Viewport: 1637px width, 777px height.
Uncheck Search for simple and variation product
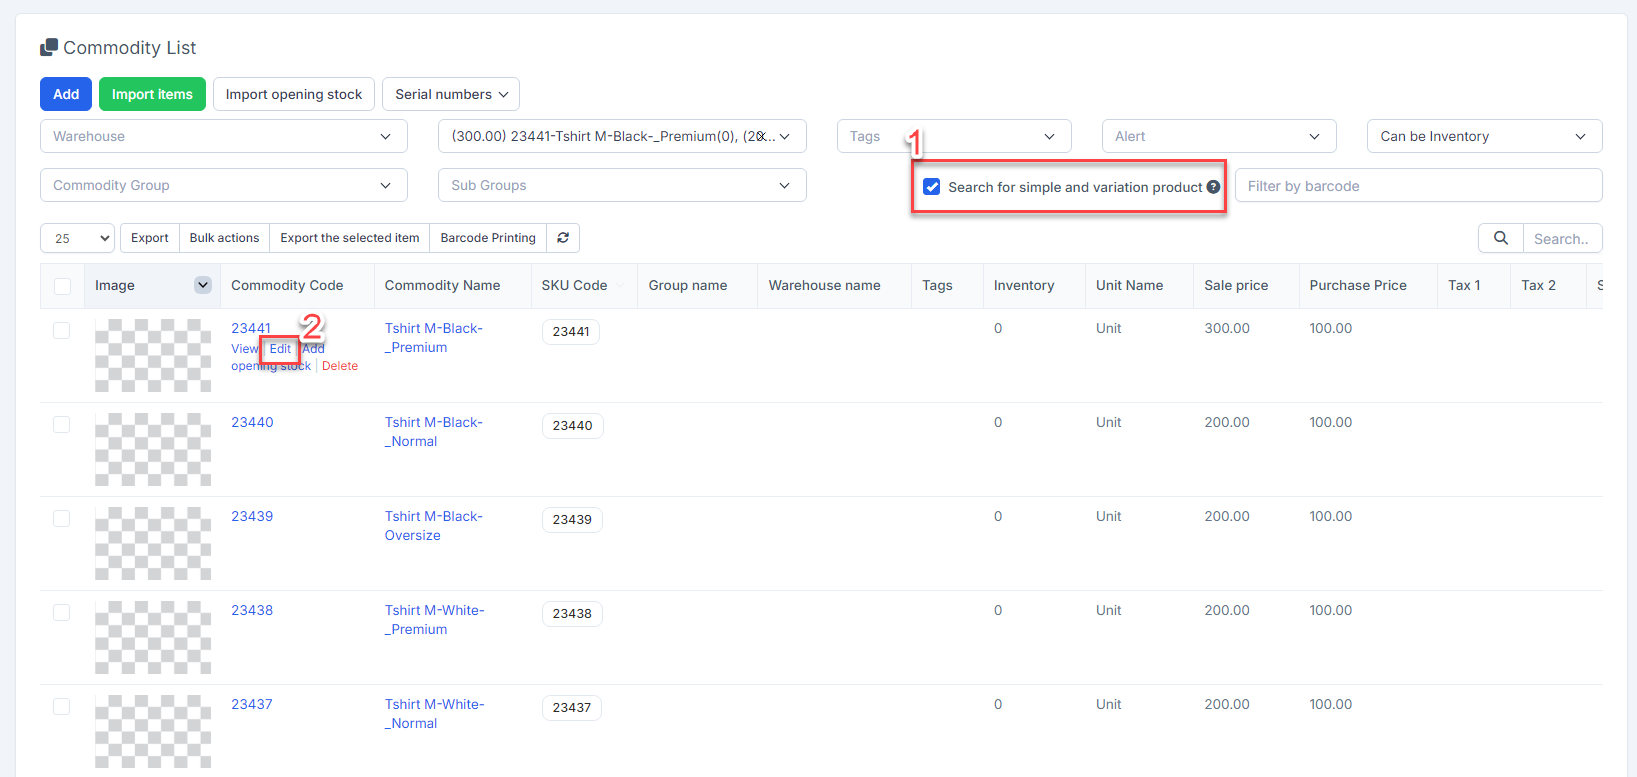pyautogui.click(x=932, y=187)
